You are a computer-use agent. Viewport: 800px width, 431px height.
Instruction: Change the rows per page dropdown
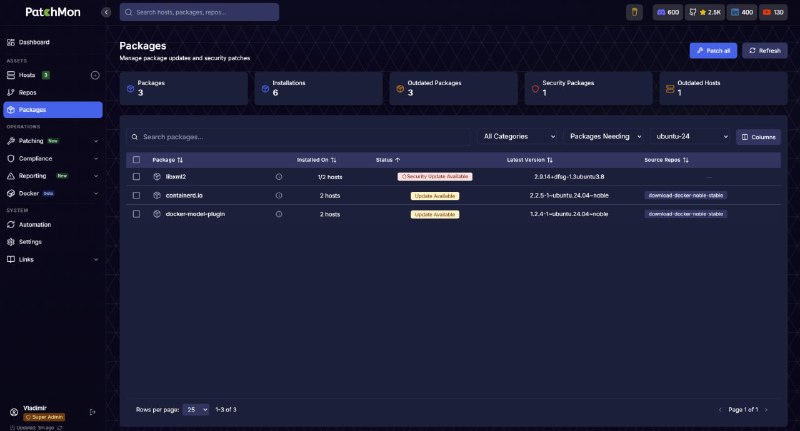(196, 409)
